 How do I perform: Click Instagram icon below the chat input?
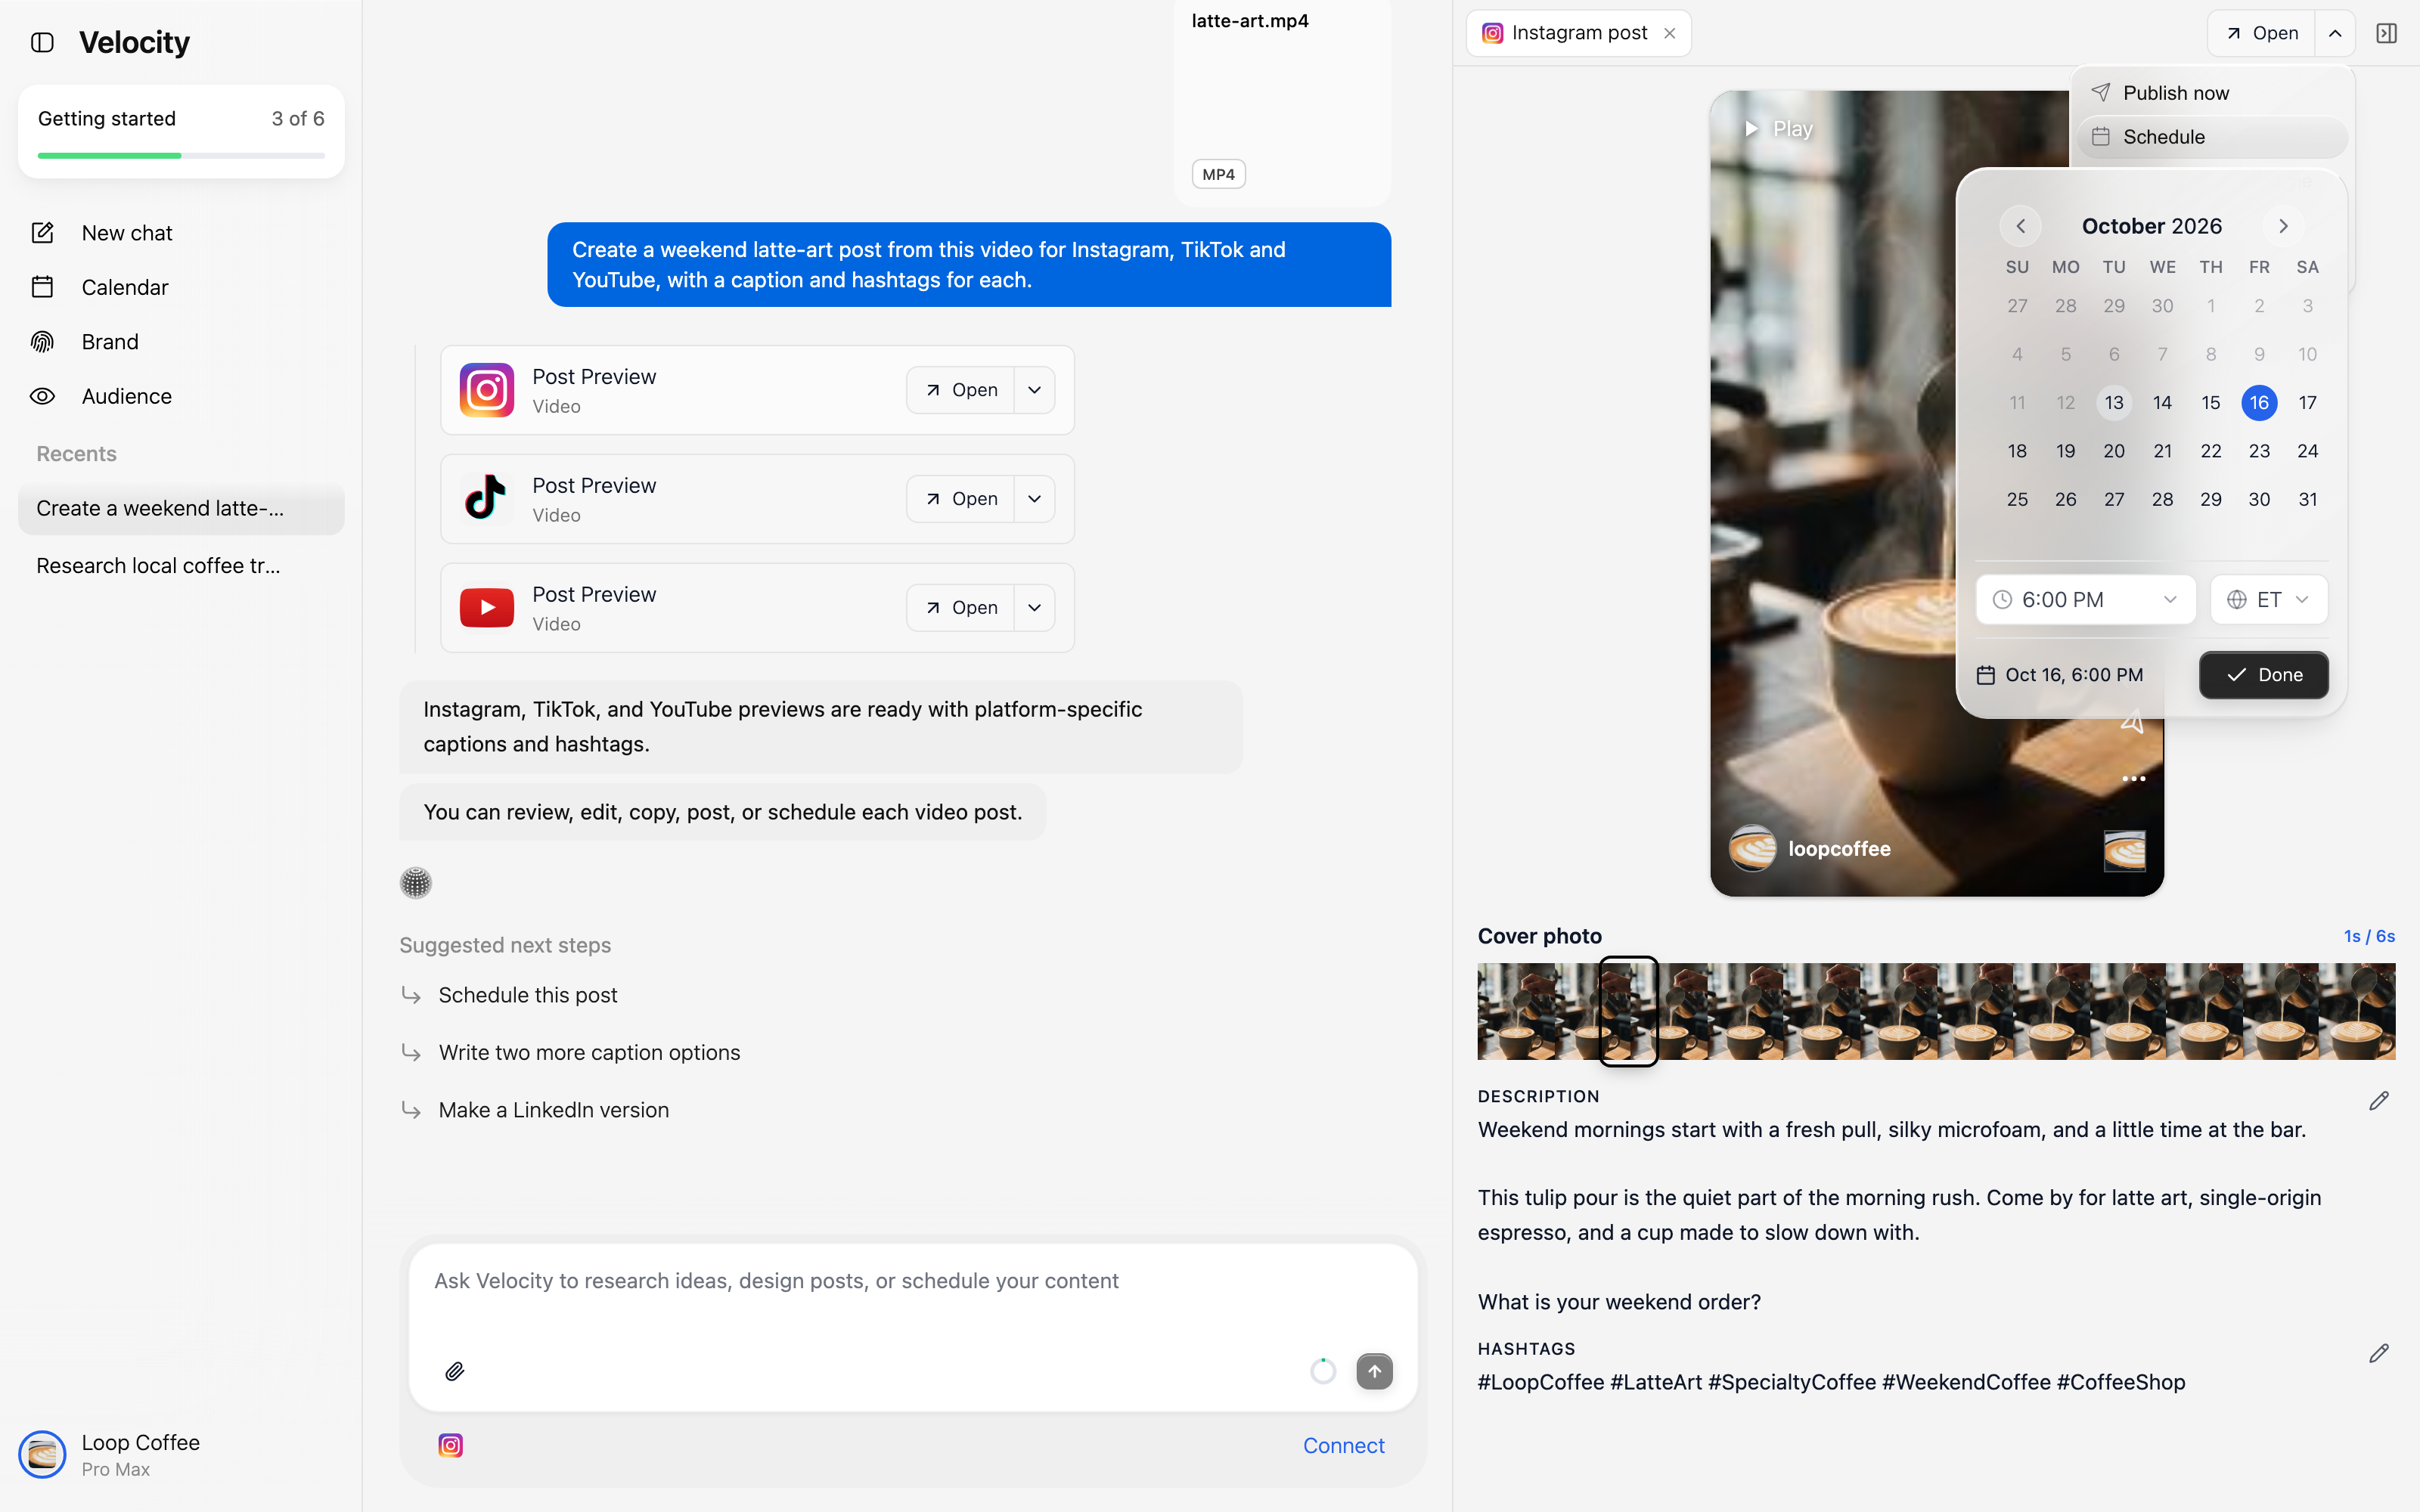pos(451,1445)
